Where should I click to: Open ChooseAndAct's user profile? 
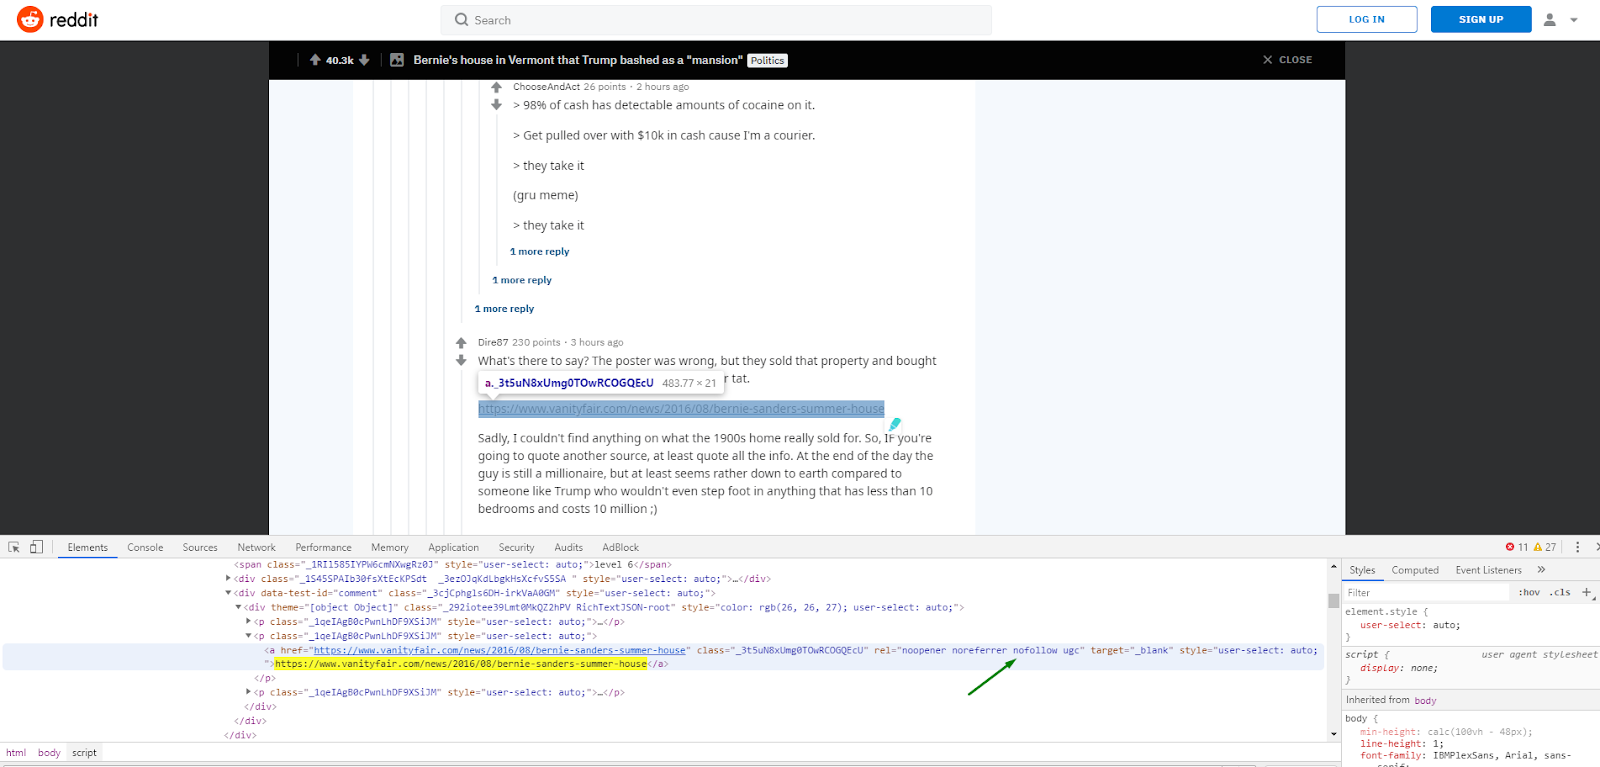coord(546,87)
